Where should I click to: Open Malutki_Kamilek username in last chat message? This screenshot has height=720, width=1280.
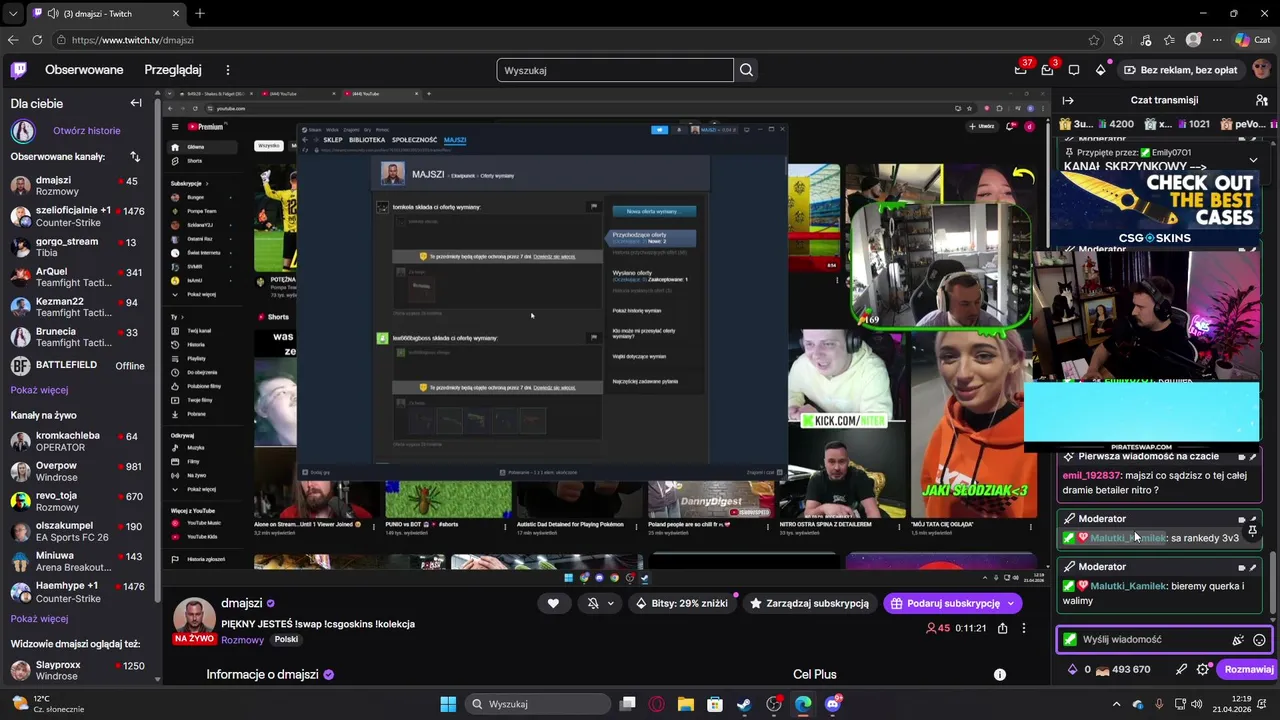pyautogui.click(x=1128, y=586)
